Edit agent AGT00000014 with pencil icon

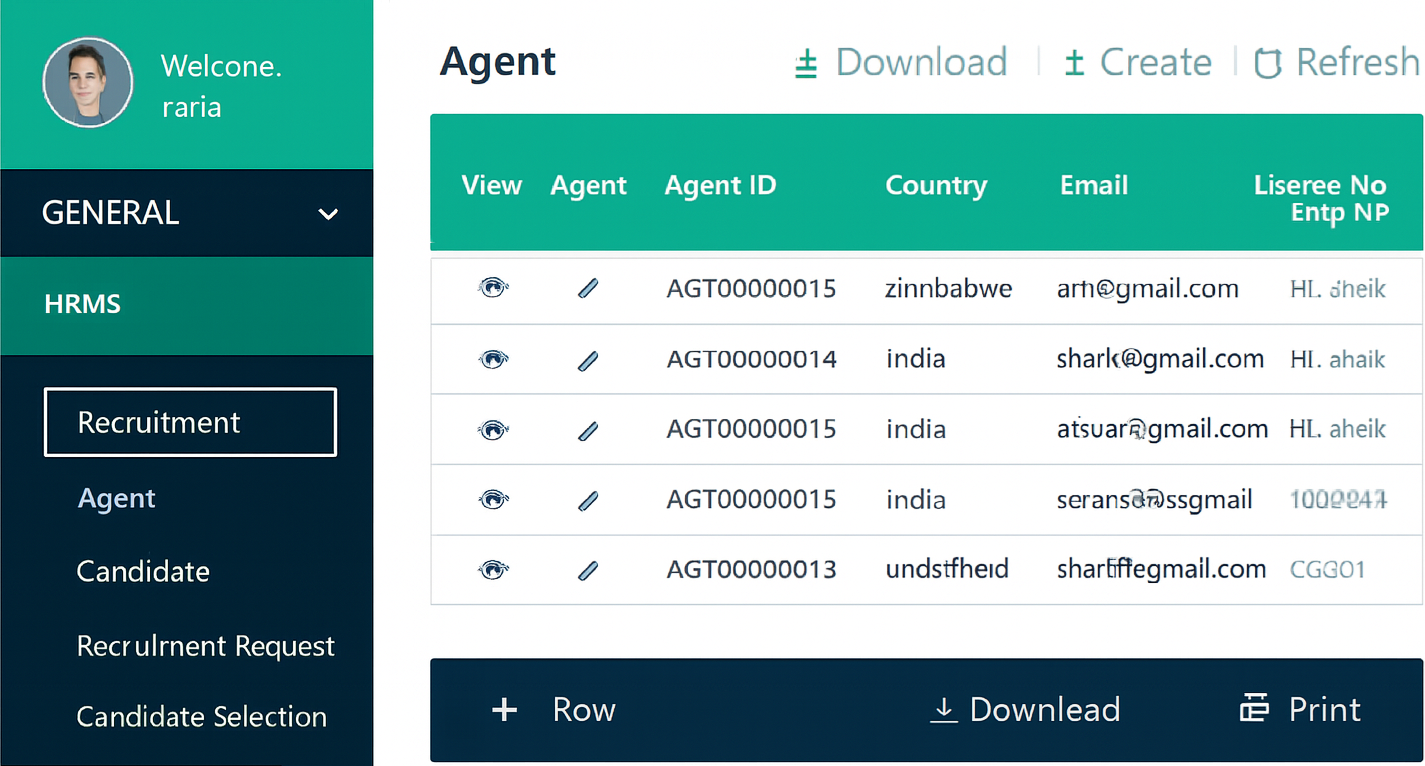(588, 360)
